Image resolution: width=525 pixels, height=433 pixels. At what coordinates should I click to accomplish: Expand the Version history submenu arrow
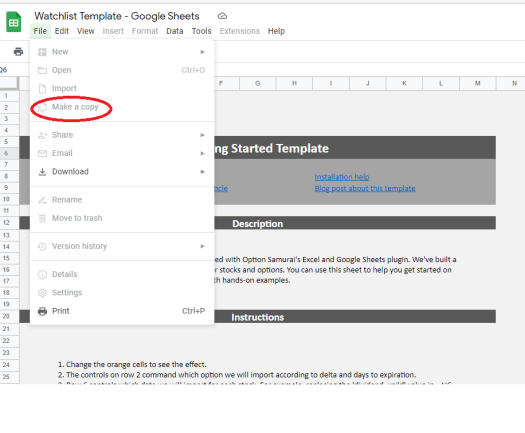[202, 246]
